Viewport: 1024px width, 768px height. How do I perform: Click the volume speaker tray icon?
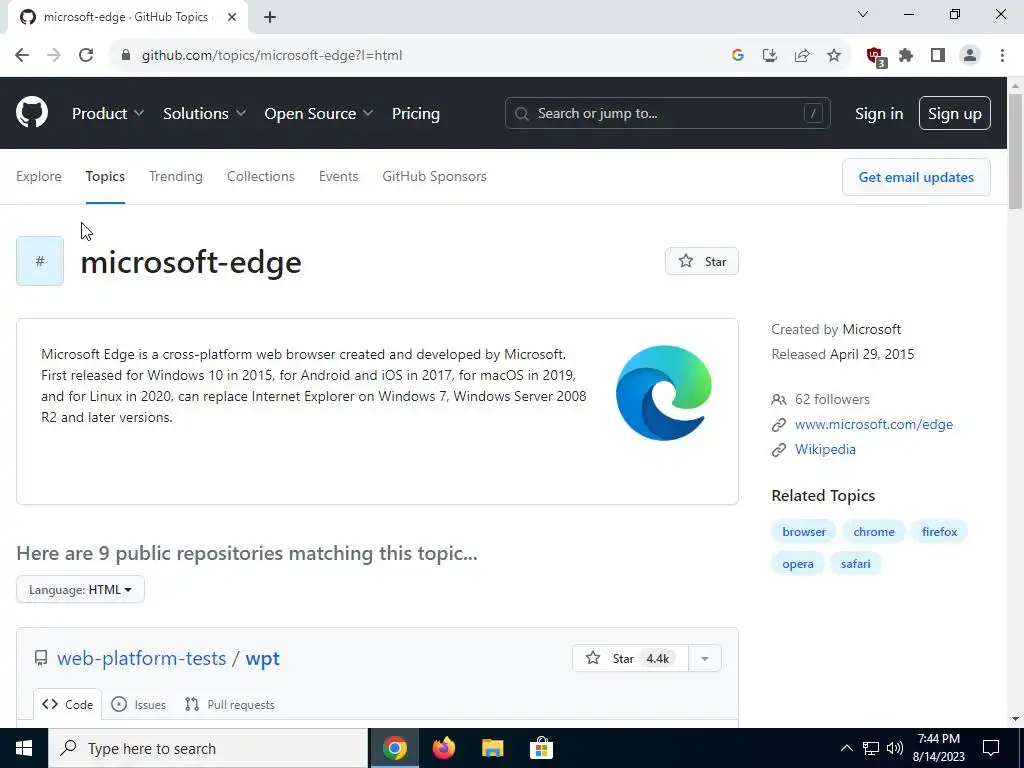[895, 748]
